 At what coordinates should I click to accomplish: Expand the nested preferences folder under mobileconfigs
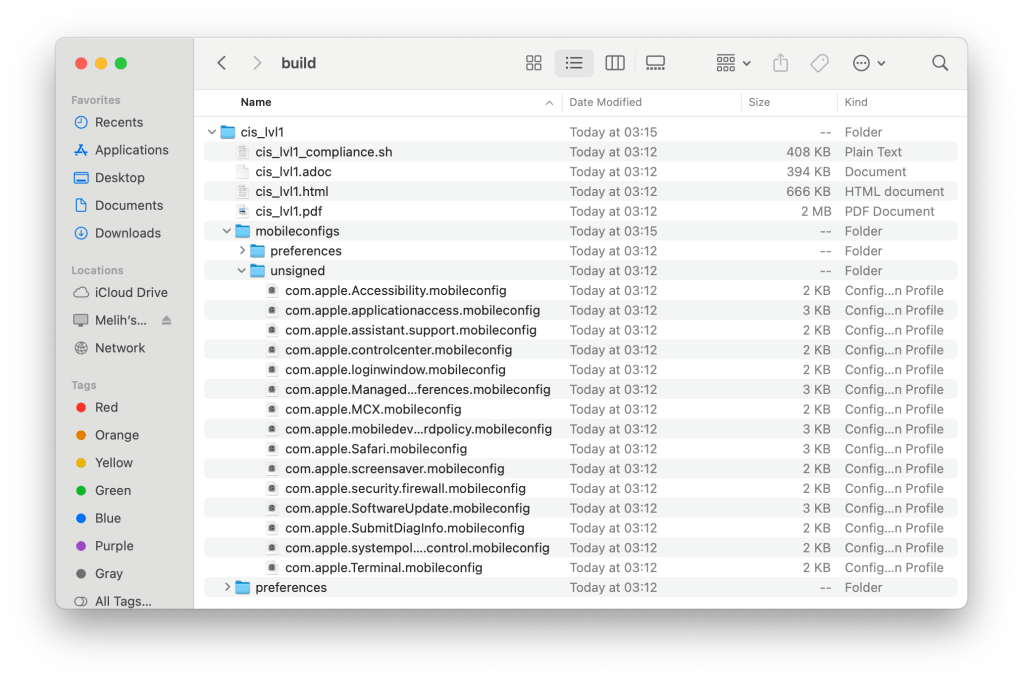[x=242, y=251]
